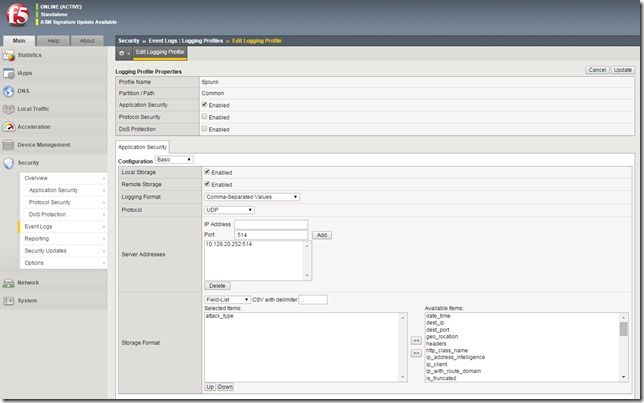The width and height of the screenshot is (644, 403).
Task: Disable the Remote Storage checkbox
Action: (207, 184)
